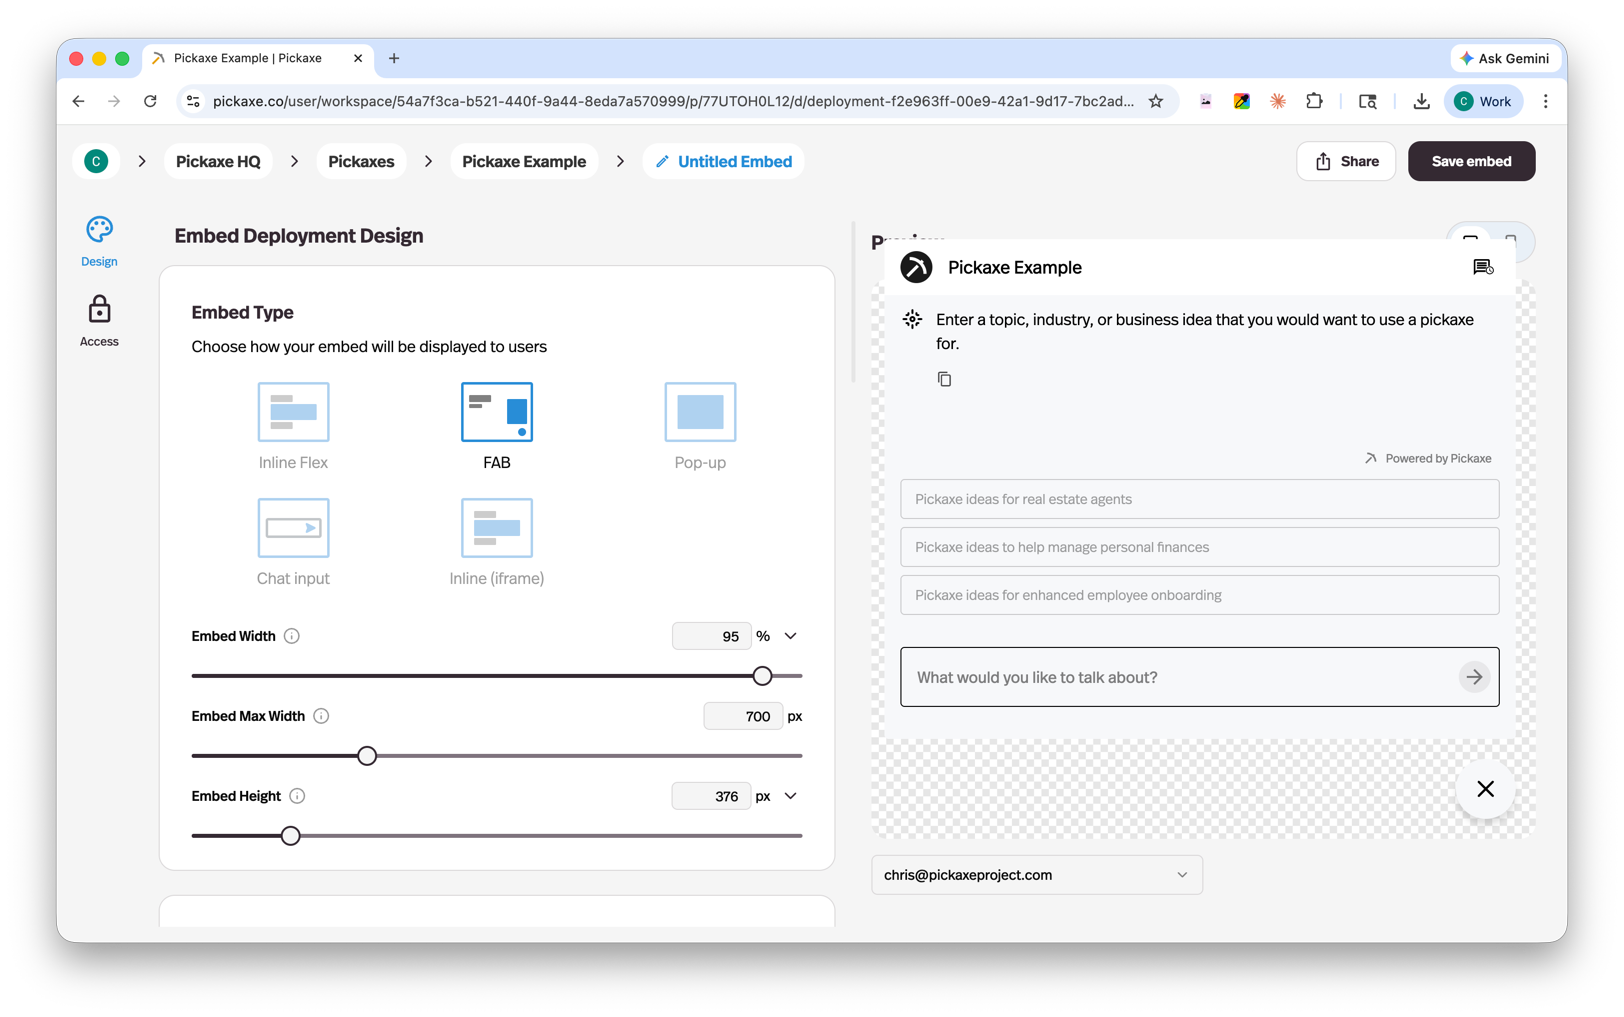Screen dimensions: 1624x1017
Task: Select the Pickaxe Example browser tab
Action: click(x=250, y=58)
